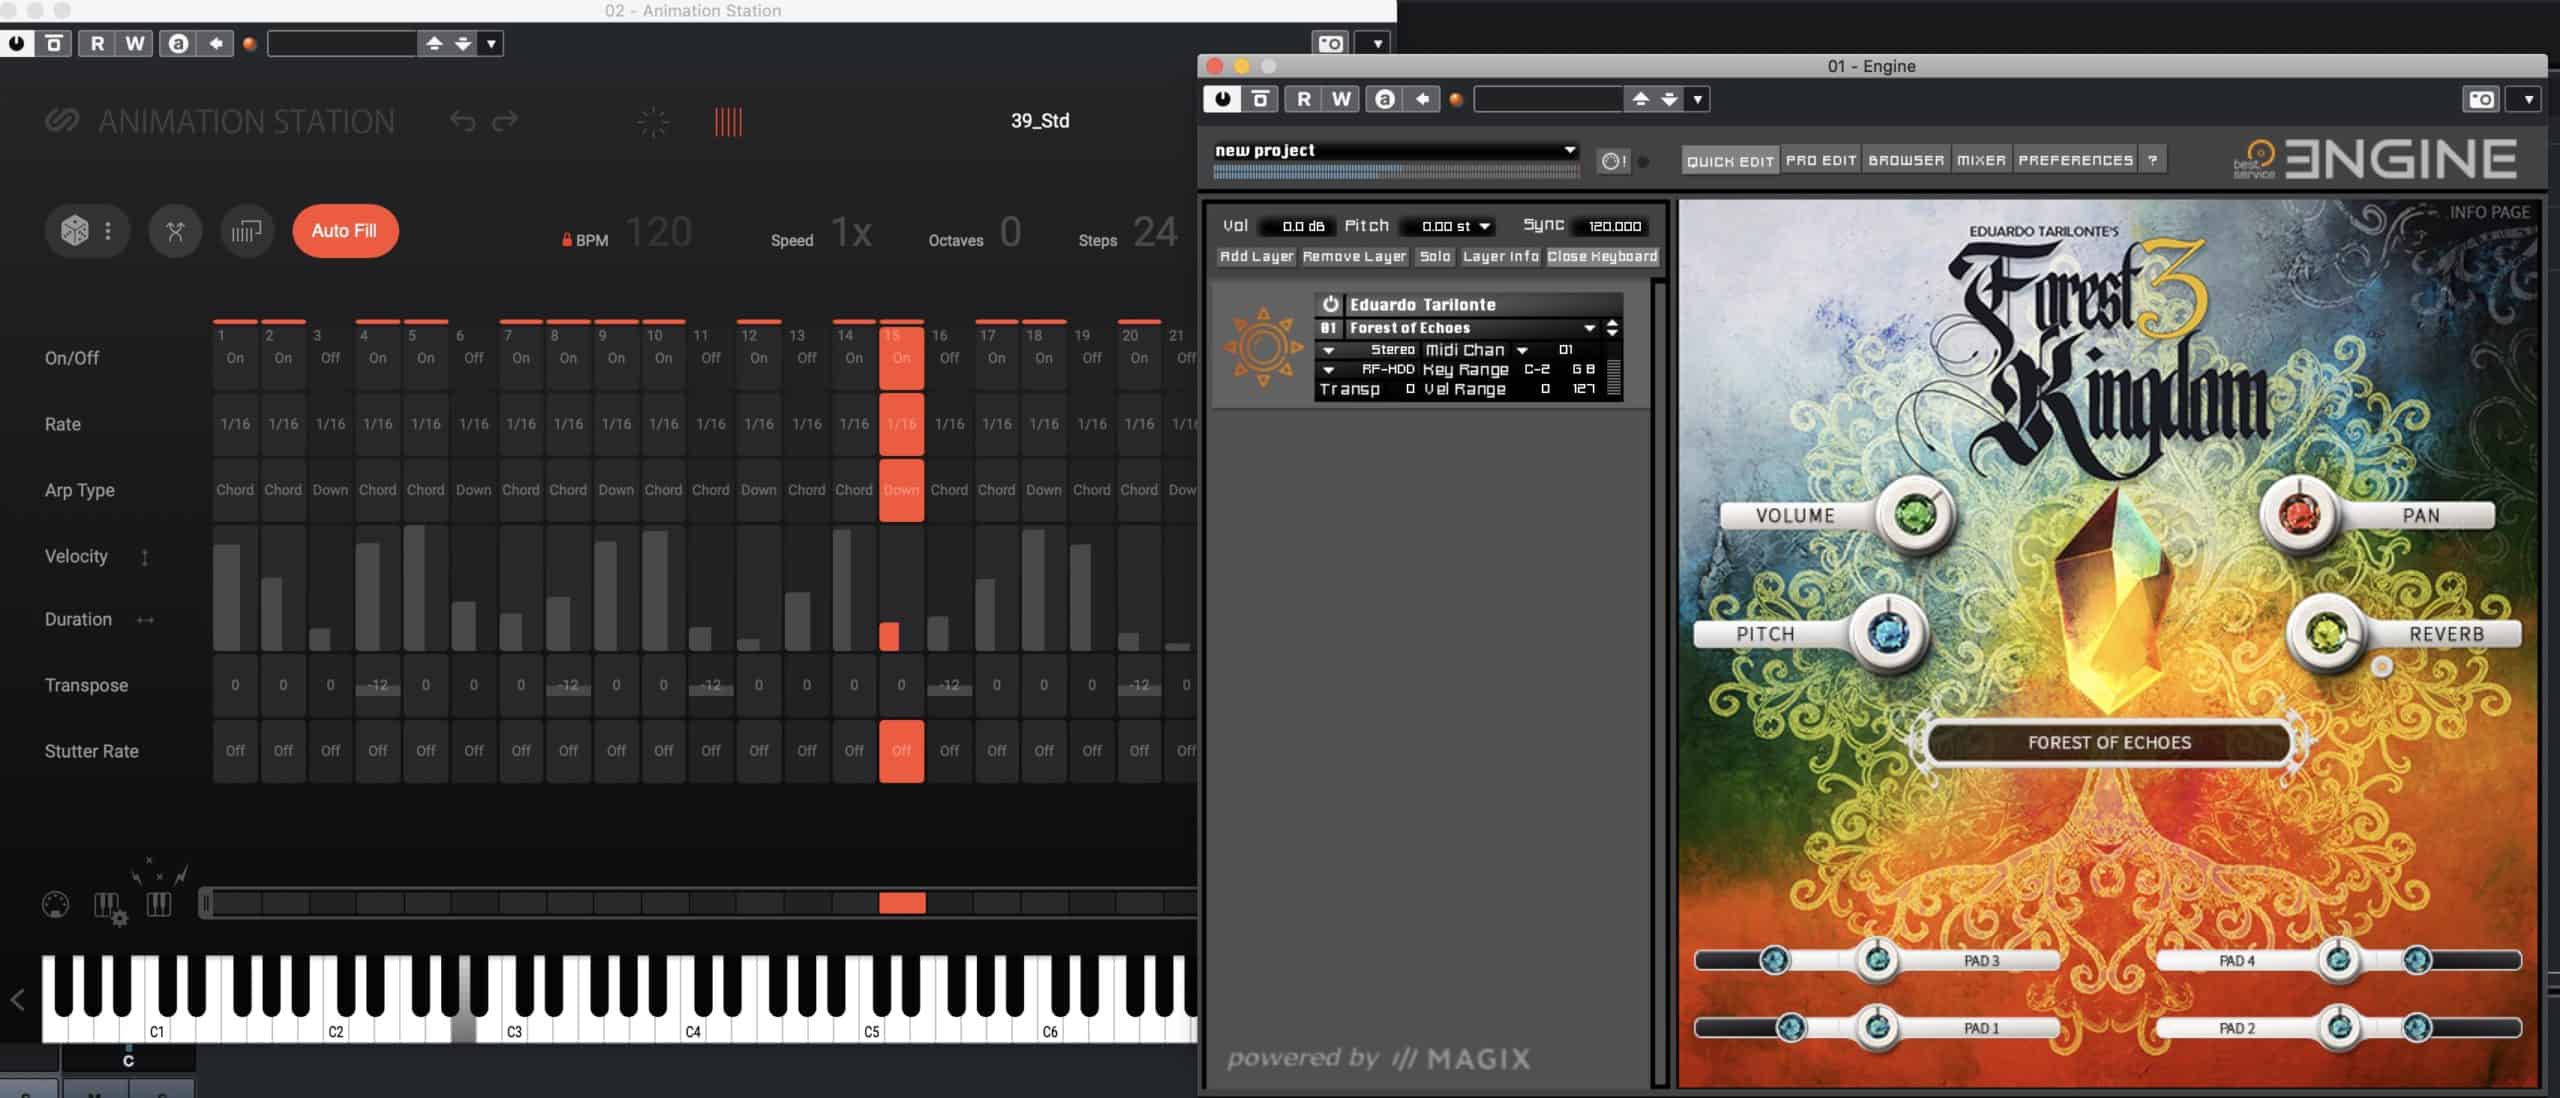Image resolution: width=2560 pixels, height=1098 pixels.
Task: Open the preset dropdown arrow in Engine's plugin header
Action: 1697,99
